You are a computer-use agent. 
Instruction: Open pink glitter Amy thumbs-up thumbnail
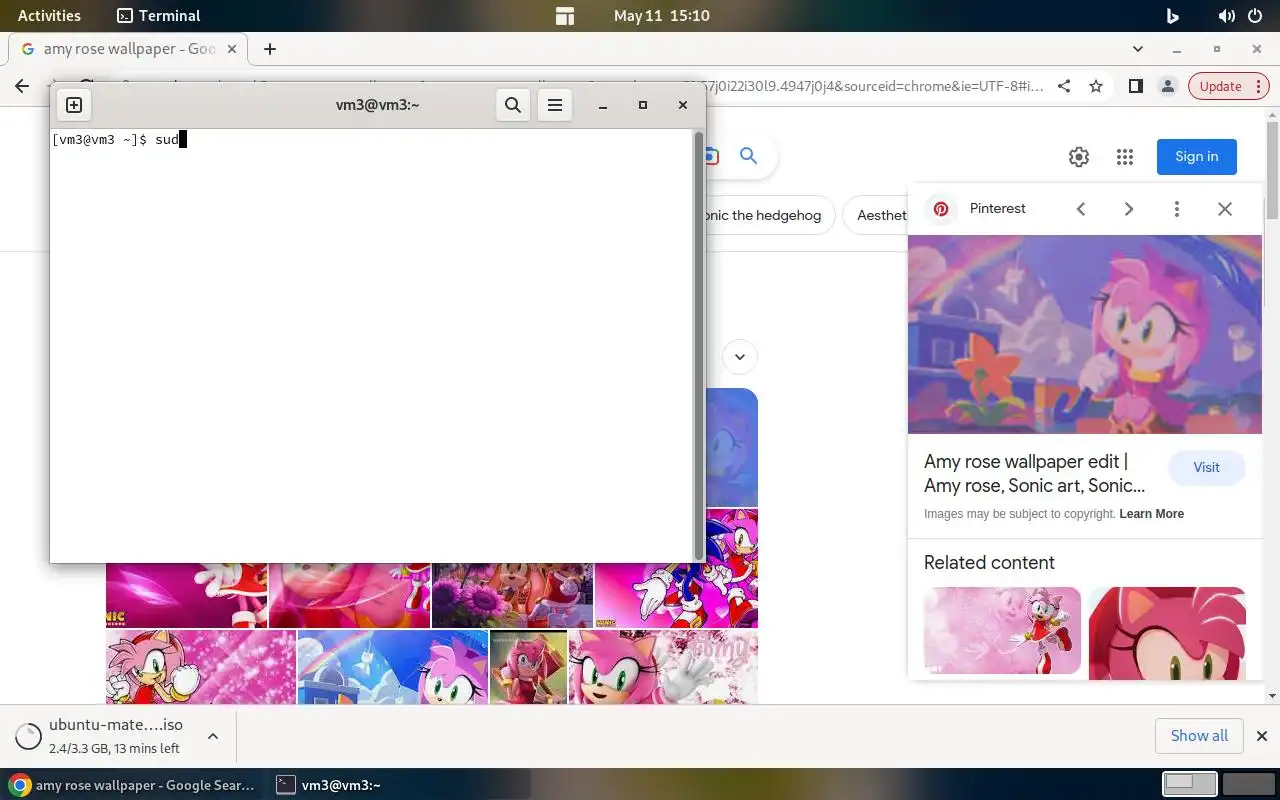[x=201, y=667]
